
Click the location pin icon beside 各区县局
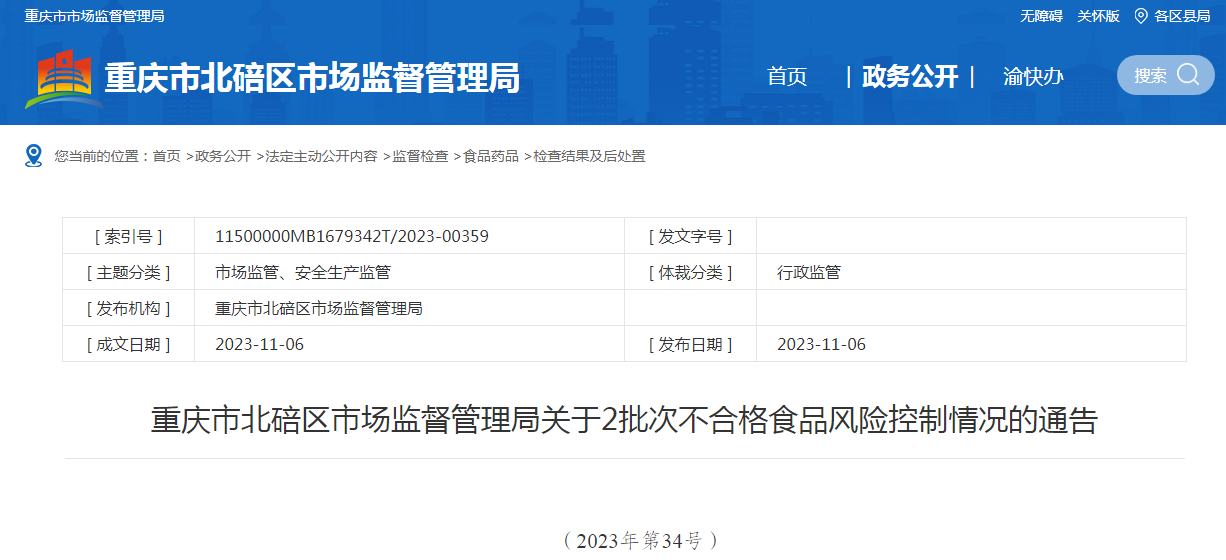tap(1140, 16)
